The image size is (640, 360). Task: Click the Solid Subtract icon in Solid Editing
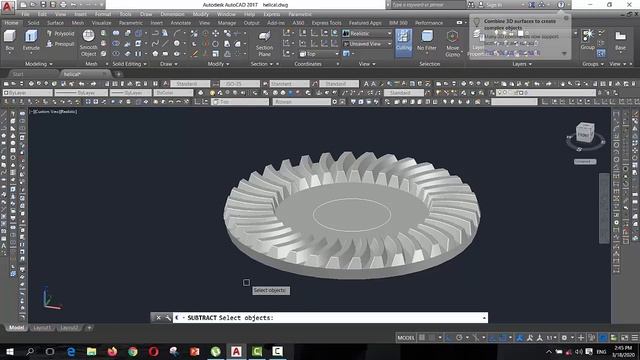[116, 43]
